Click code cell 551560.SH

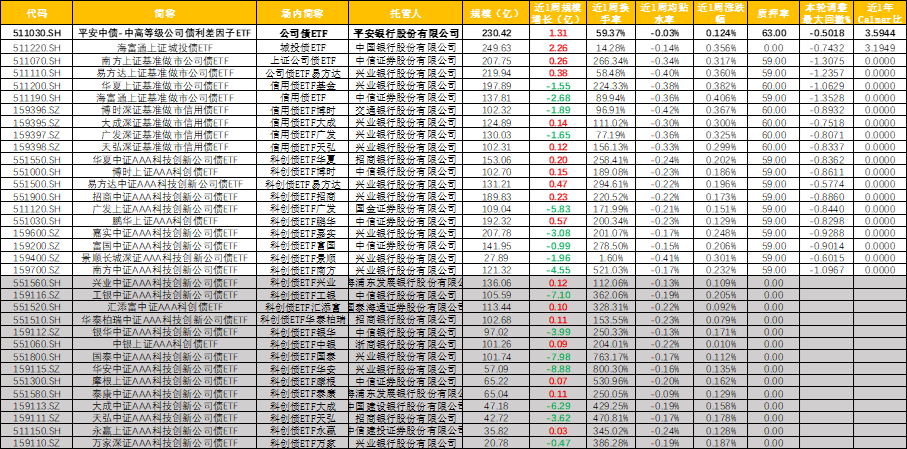(x=36, y=283)
